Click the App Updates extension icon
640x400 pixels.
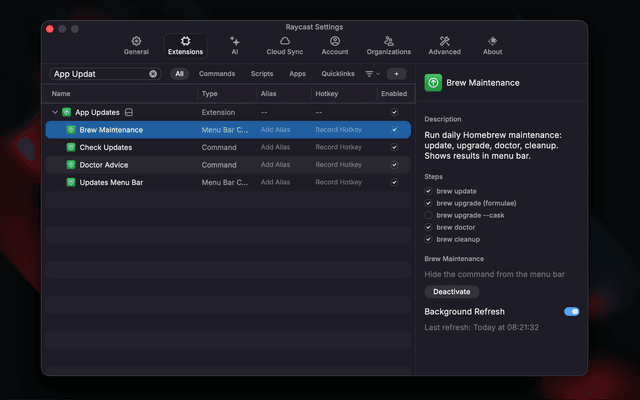tap(67, 112)
